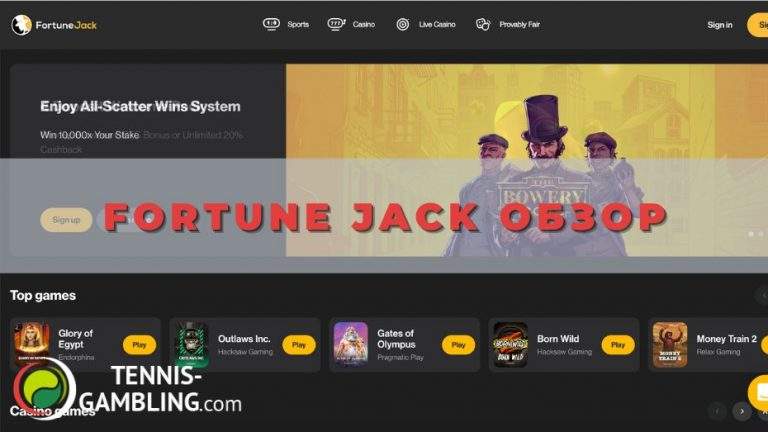Click the Money Train 2 title
Screen dimensions: 768x432
point(726,339)
